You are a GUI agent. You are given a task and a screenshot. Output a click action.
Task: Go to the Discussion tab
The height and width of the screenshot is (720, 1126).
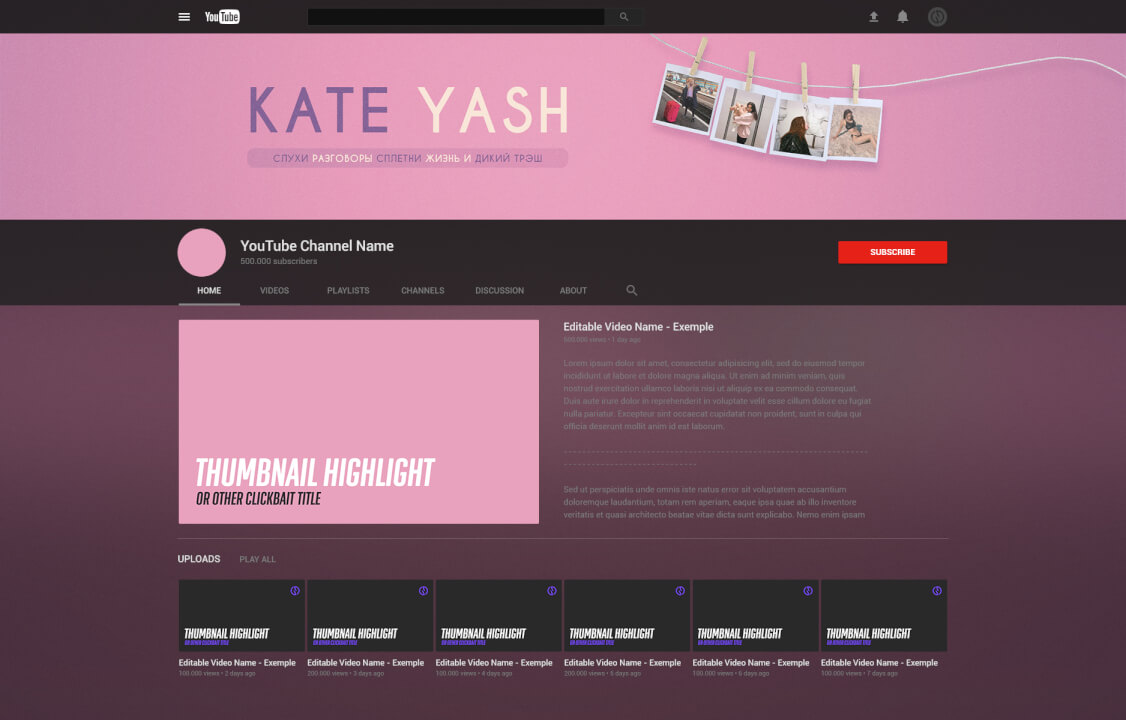pyautogui.click(x=499, y=291)
